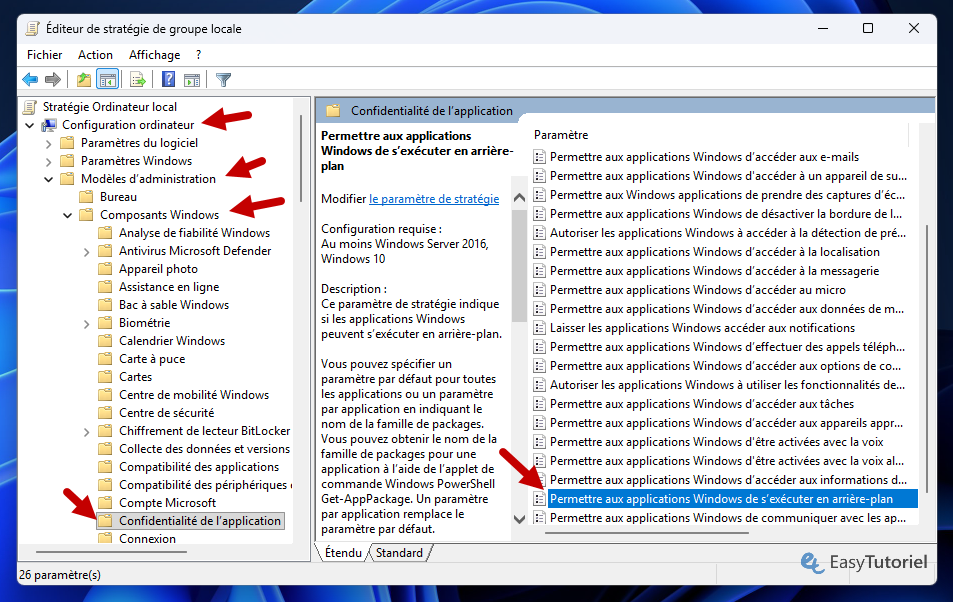The image size is (953, 602).
Task: Click the Bureau folder icon
Action: coord(87,196)
